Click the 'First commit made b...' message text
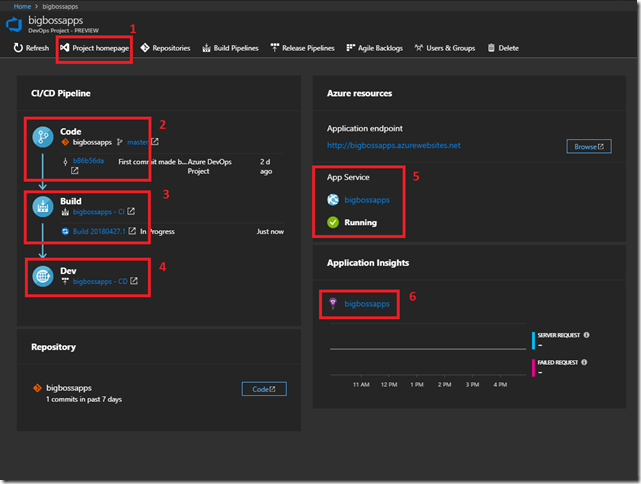This screenshot has height=484, width=641. click(151, 162)
